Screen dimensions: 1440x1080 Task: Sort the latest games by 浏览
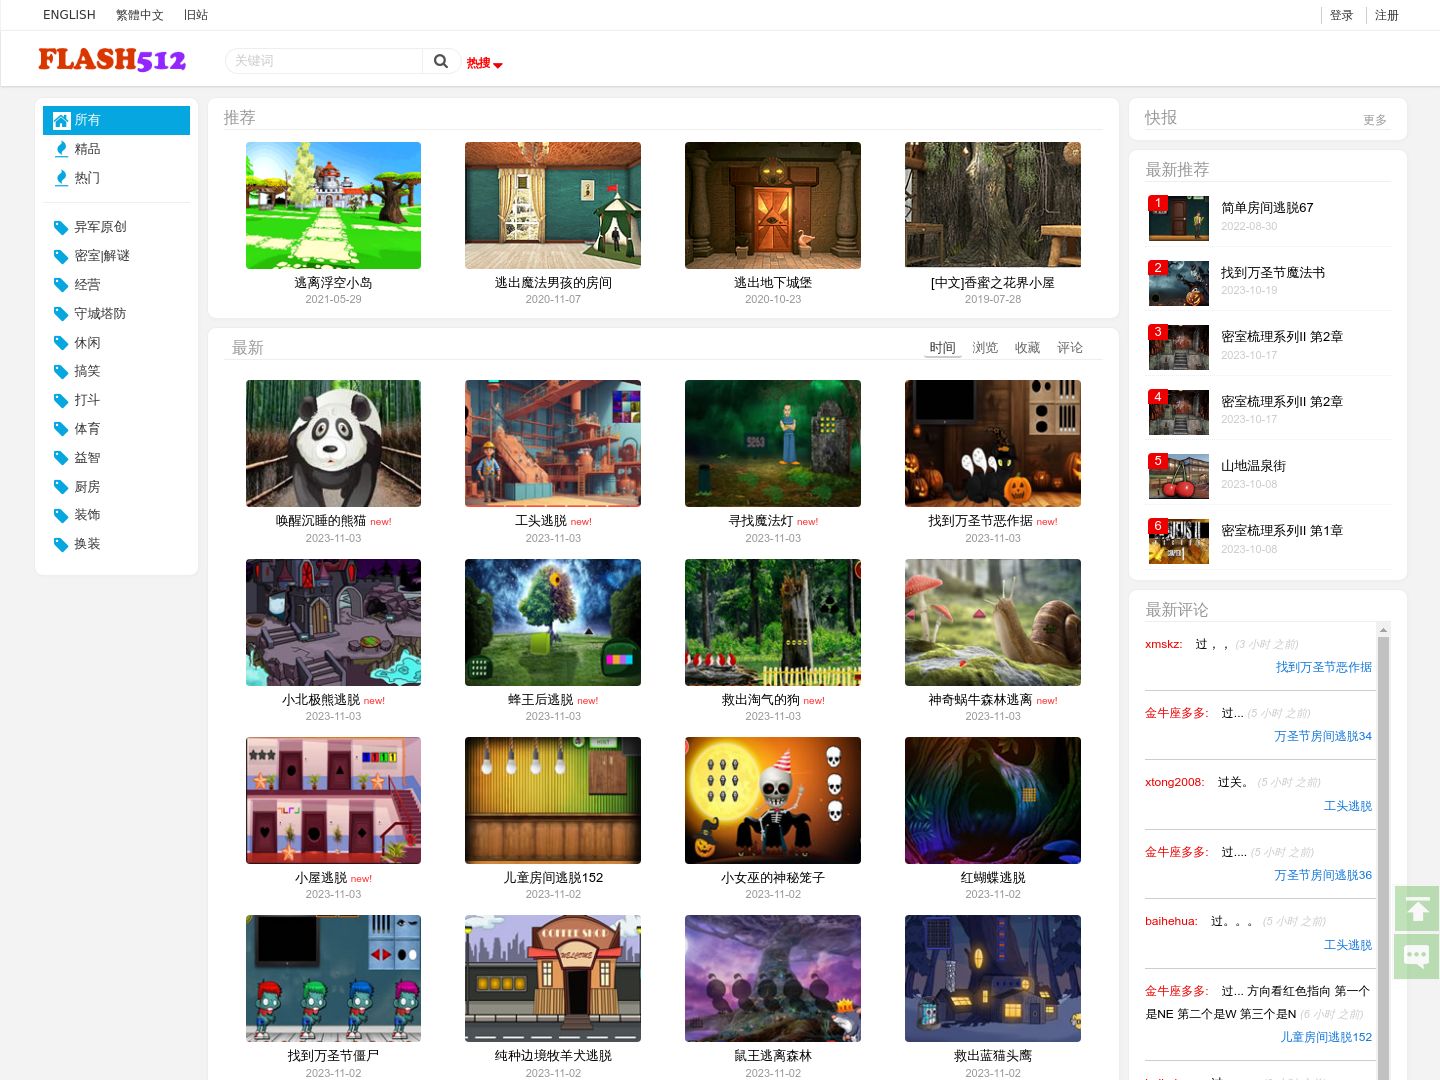coord(985,348)
